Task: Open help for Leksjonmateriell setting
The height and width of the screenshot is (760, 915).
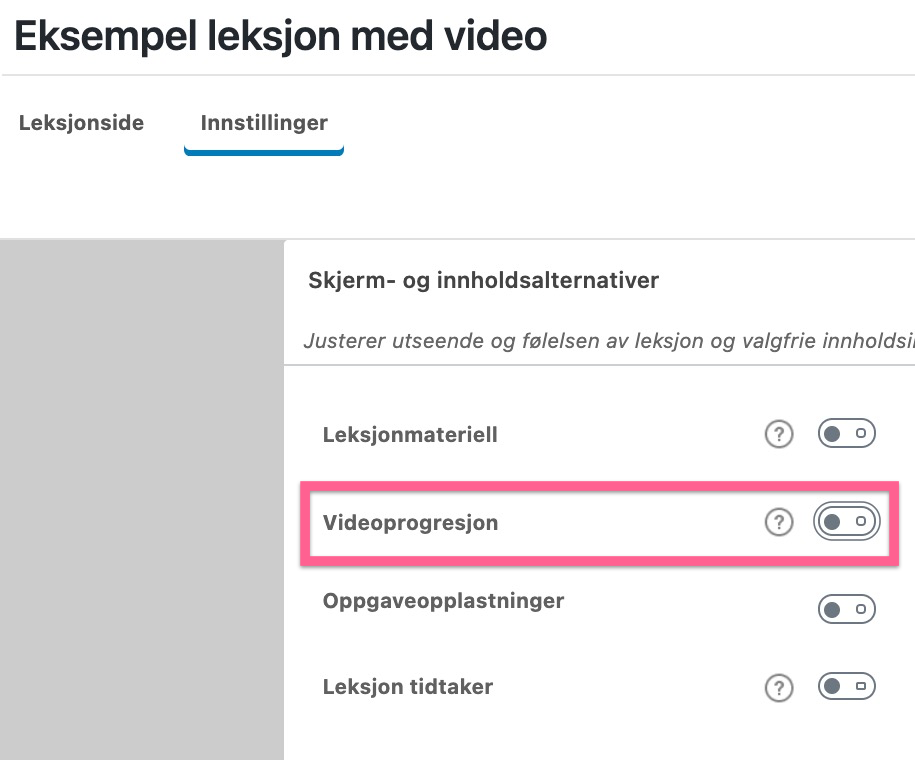Action: pos(778,435)
